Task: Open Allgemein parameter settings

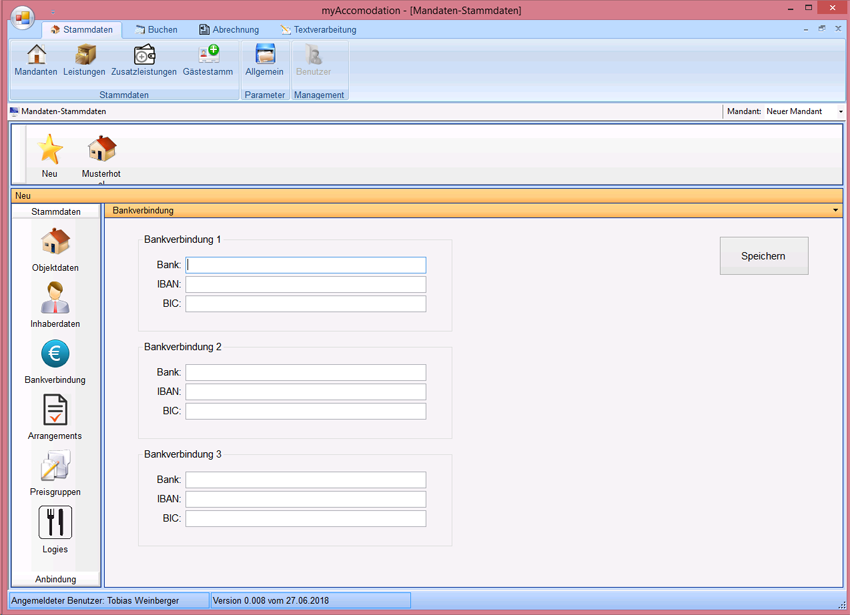Action: tap(265, 60)
